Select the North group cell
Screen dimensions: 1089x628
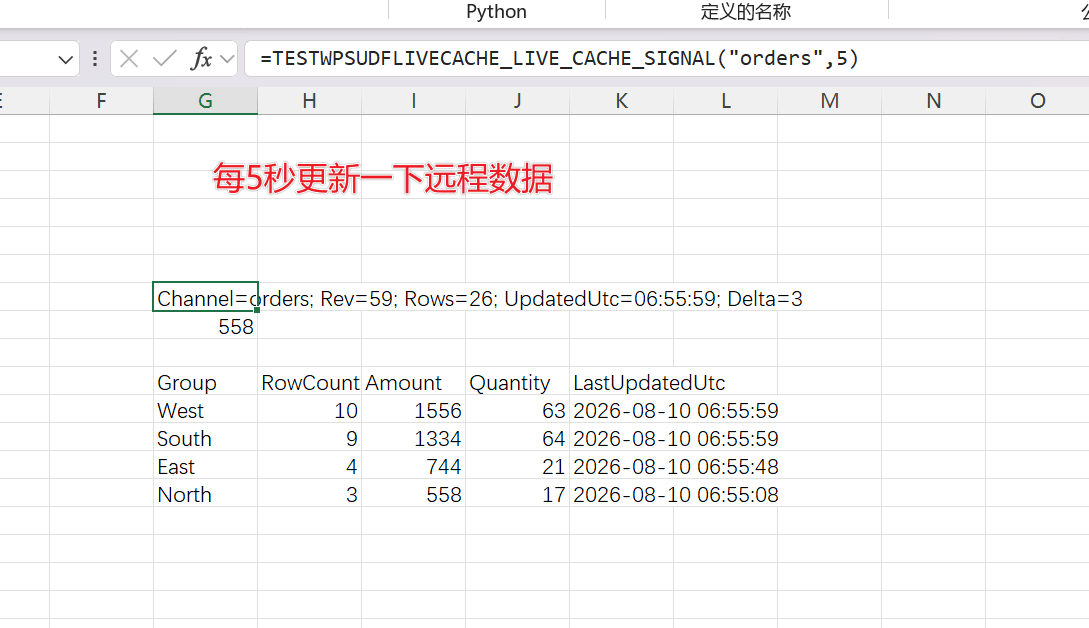pos(206,494)
